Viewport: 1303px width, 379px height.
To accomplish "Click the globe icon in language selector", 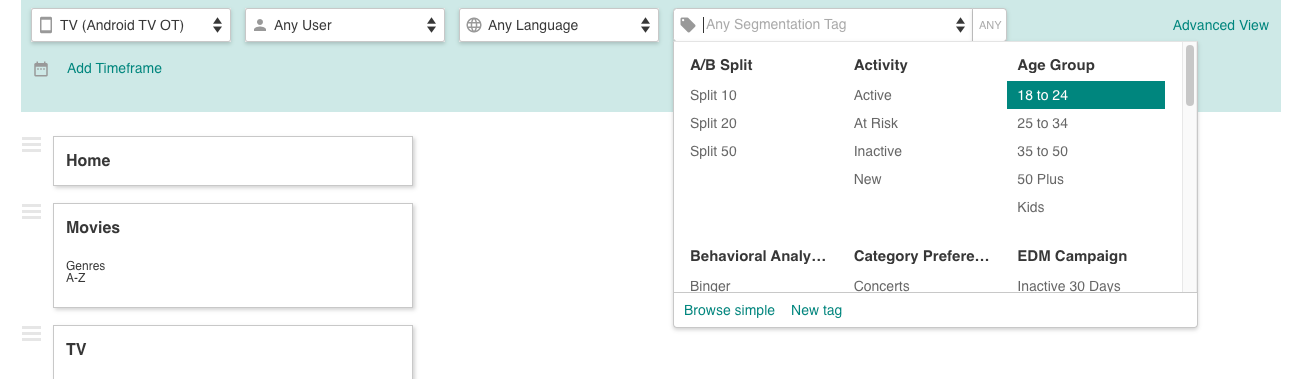I will click(x=474, y=25).
